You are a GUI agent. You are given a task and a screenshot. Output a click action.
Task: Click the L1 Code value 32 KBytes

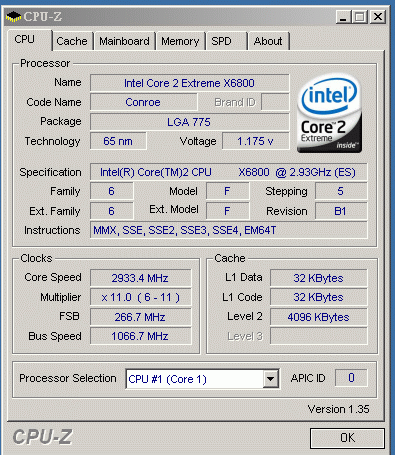click(x=319, y=297)
